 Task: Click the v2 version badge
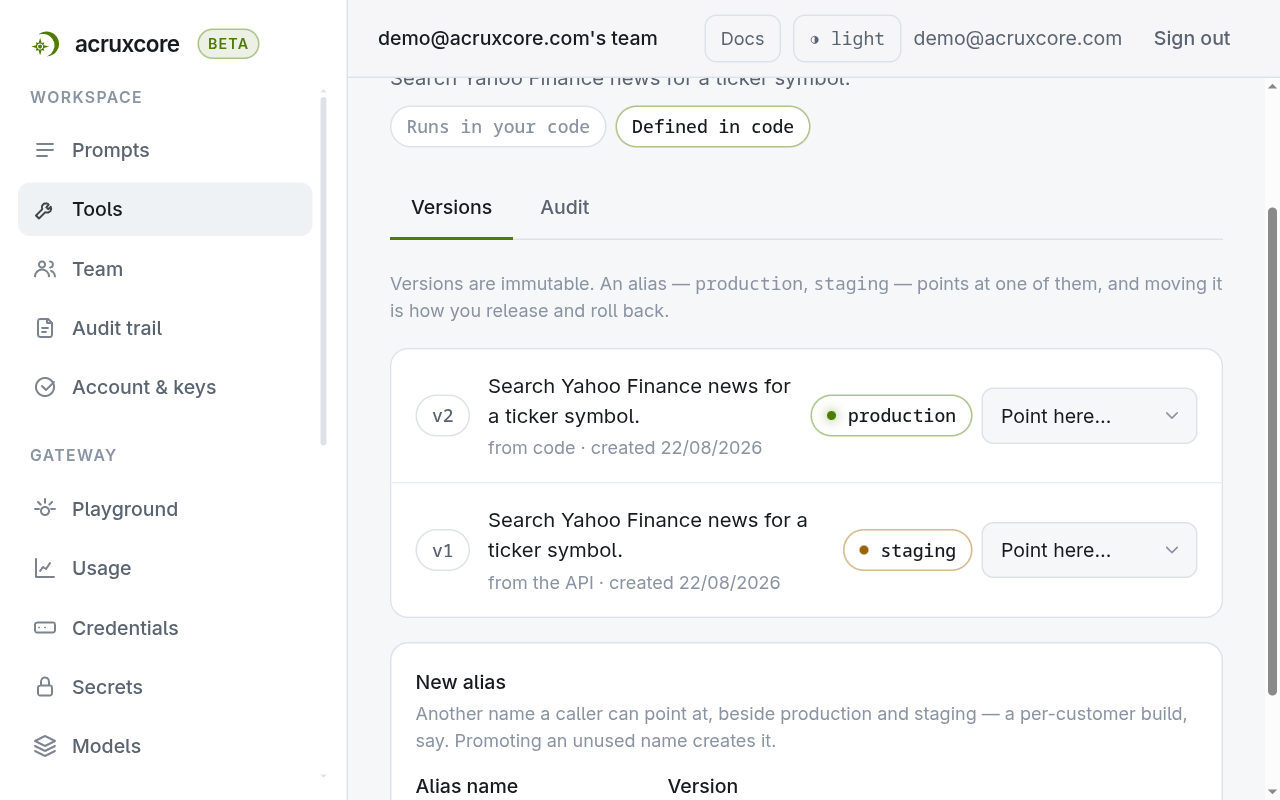coord(443,416)
